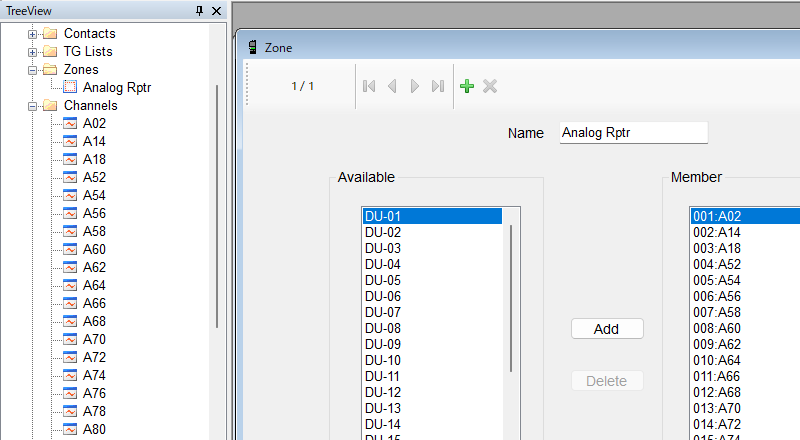Click the pin icon on TreeView panel
This screenshot has width=800, height=440.
200,10
